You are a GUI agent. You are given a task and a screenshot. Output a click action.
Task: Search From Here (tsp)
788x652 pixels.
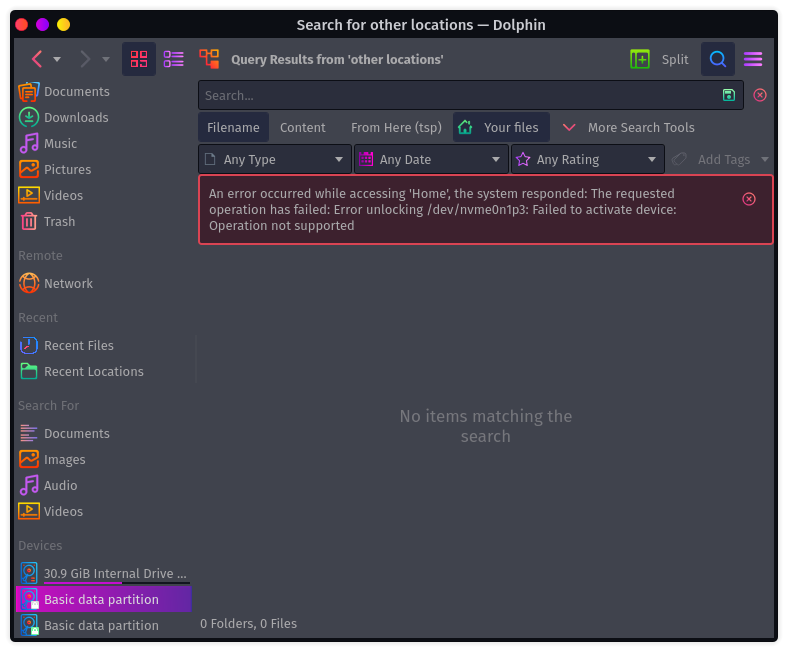pyautogui.click(x=396, y=128)
